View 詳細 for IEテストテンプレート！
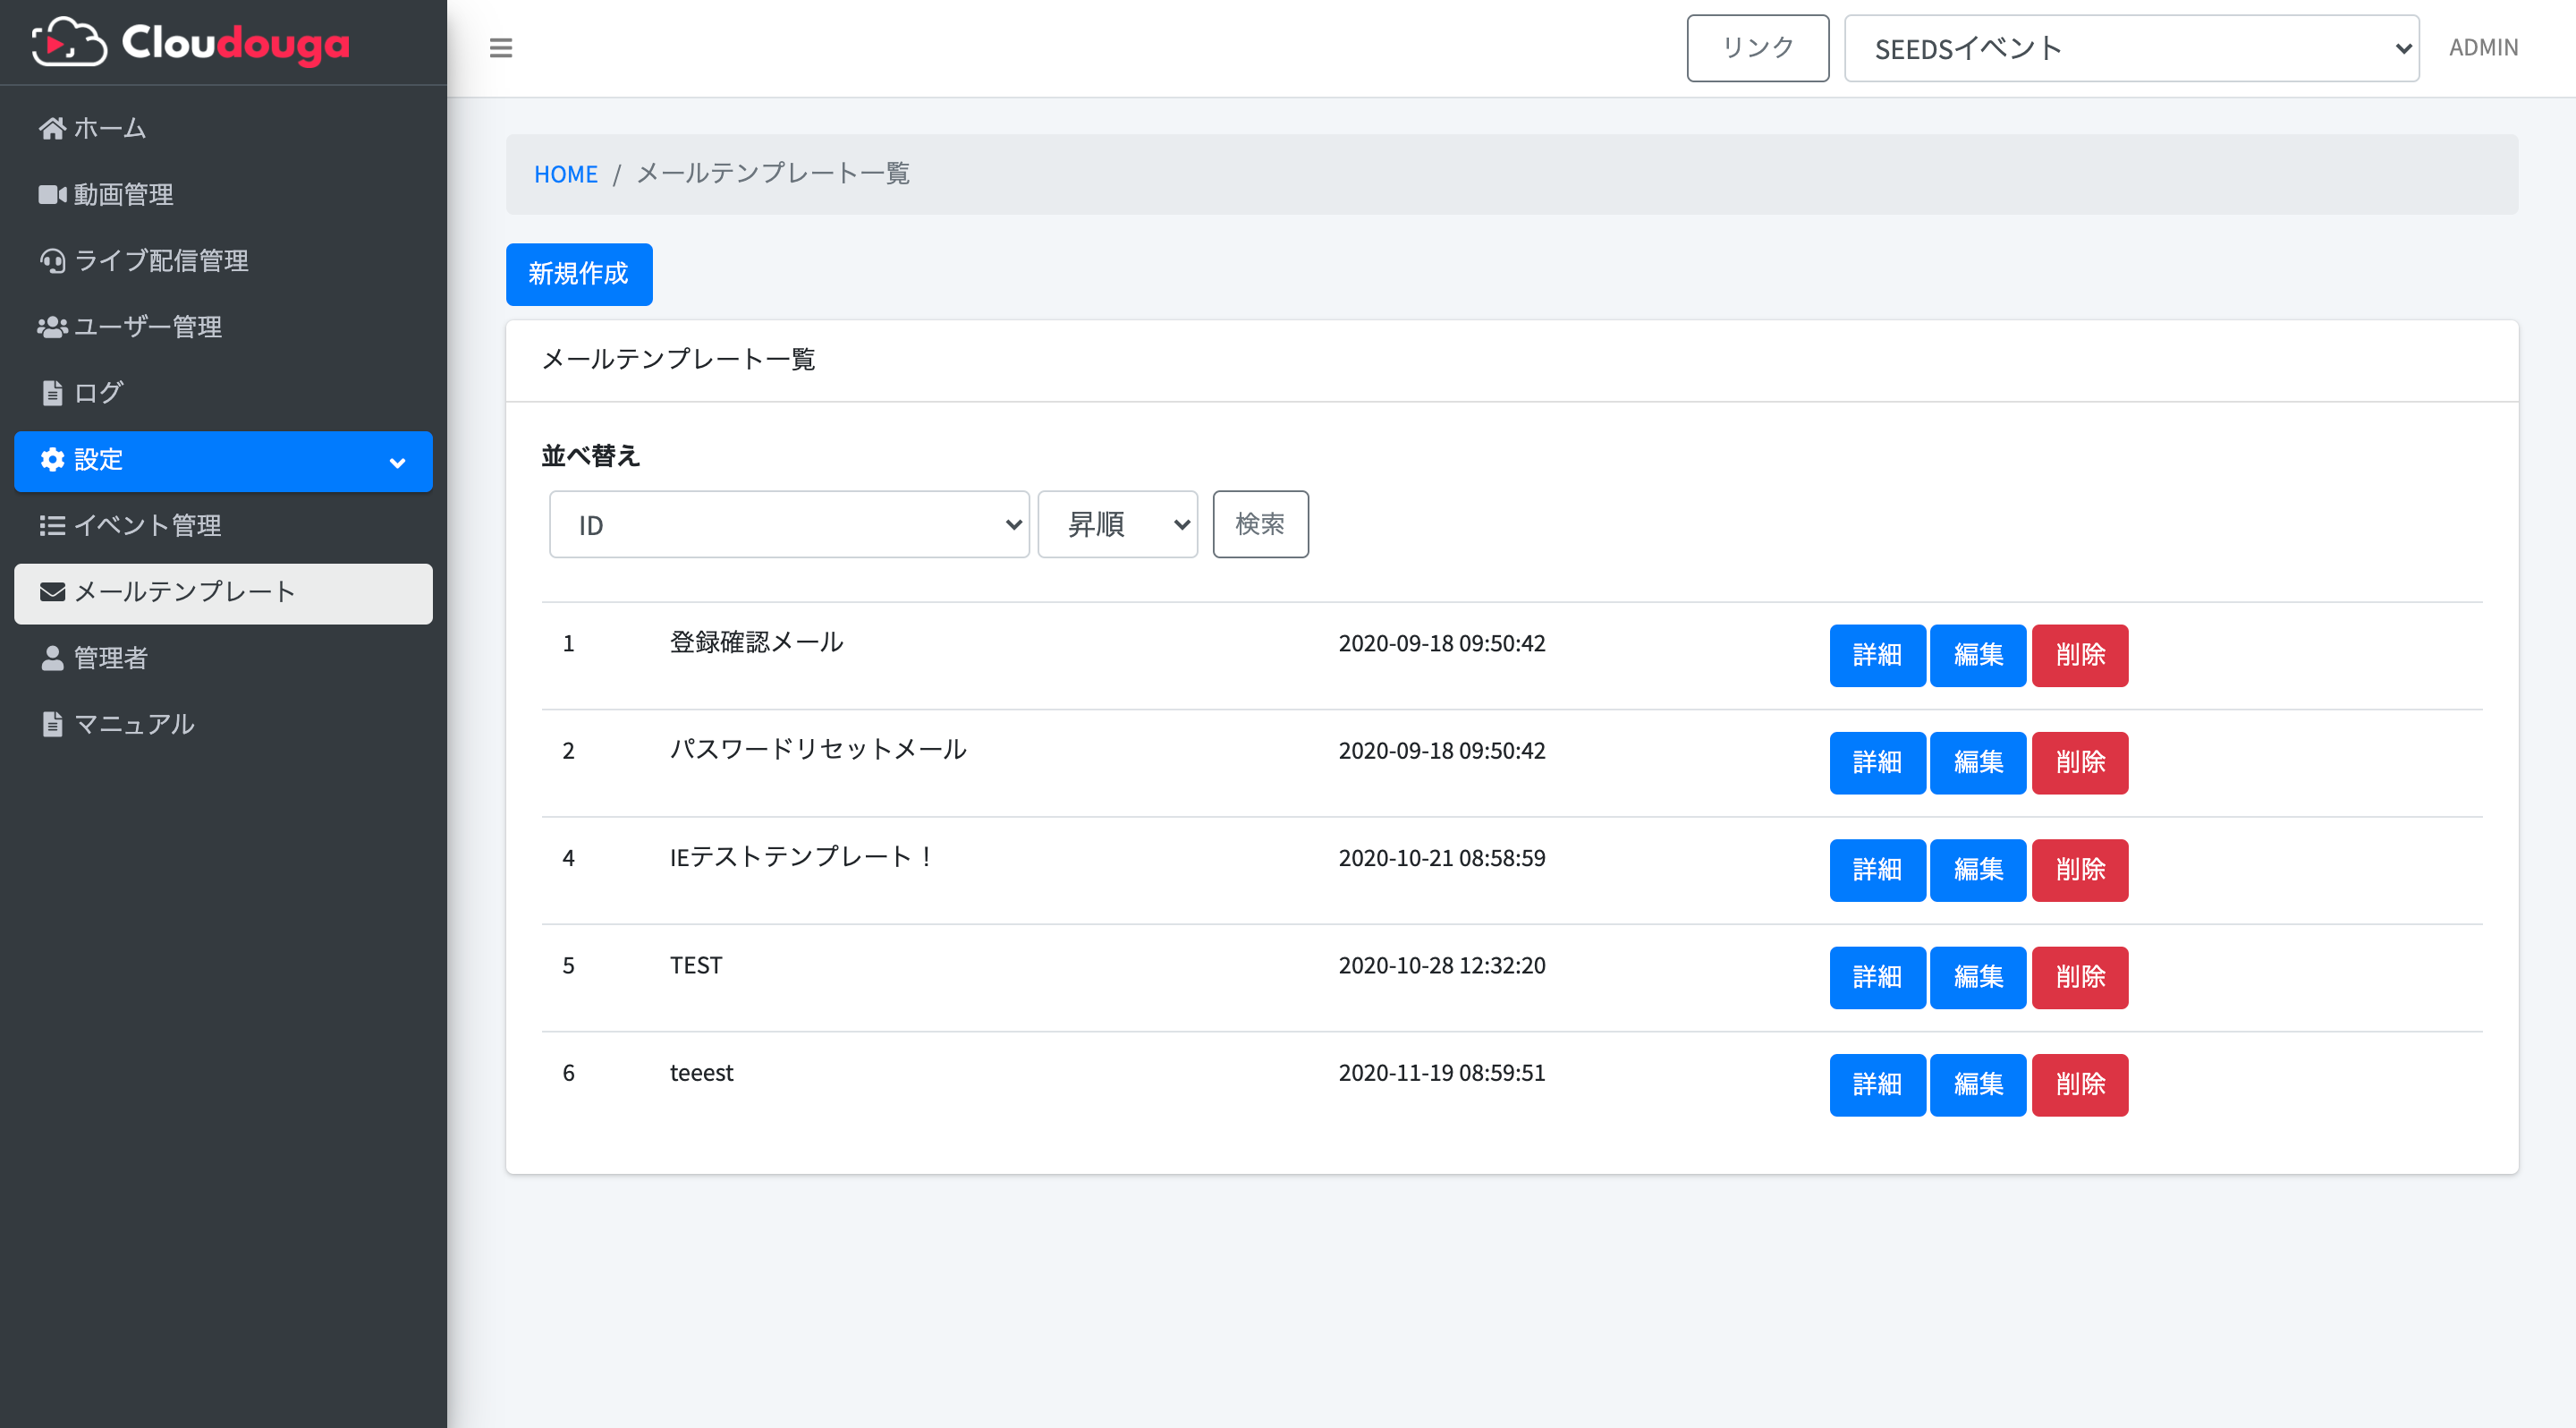Viewport: 2576px width, 1428px height. click(x=1877, y=870)
